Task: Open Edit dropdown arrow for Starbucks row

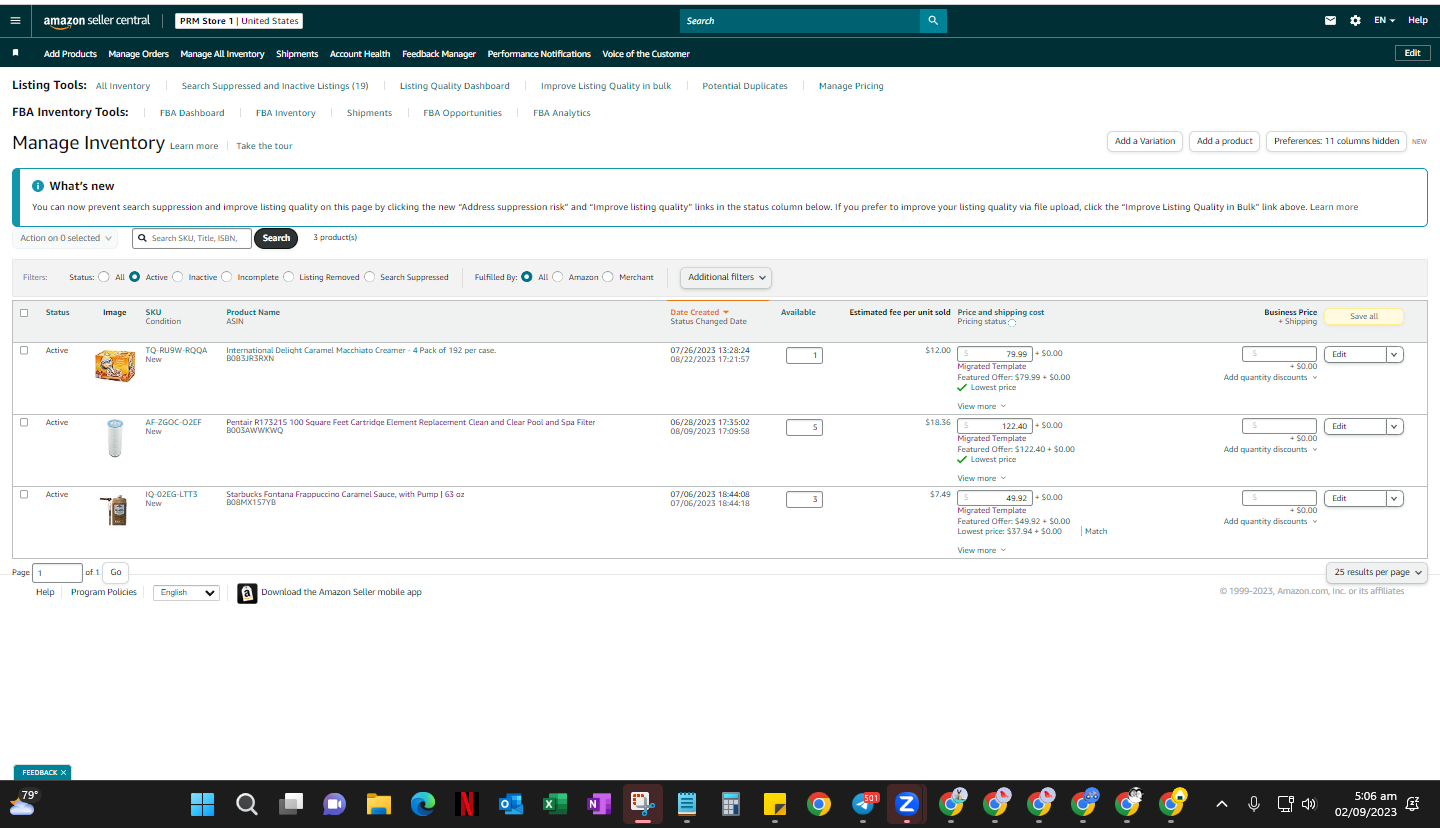Action: (x=1395, y=498)
